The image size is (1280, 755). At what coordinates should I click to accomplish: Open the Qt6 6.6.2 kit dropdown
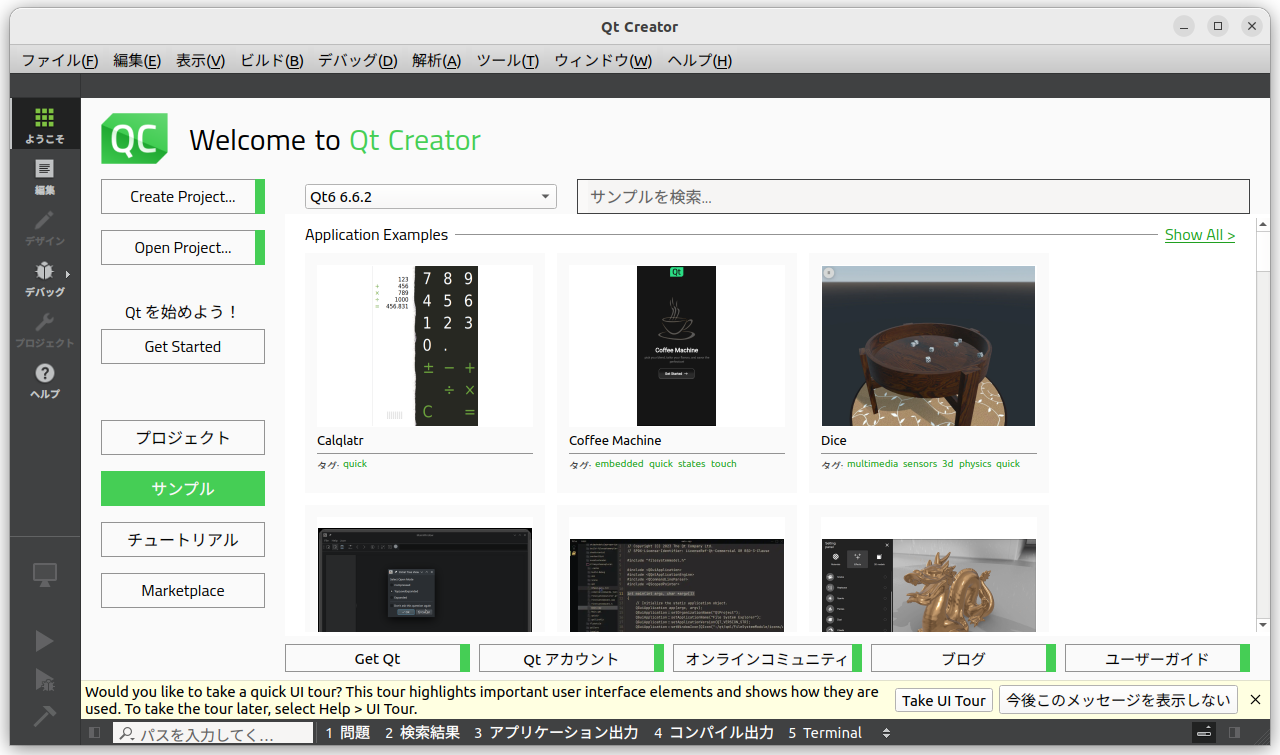tap(430, 196)
